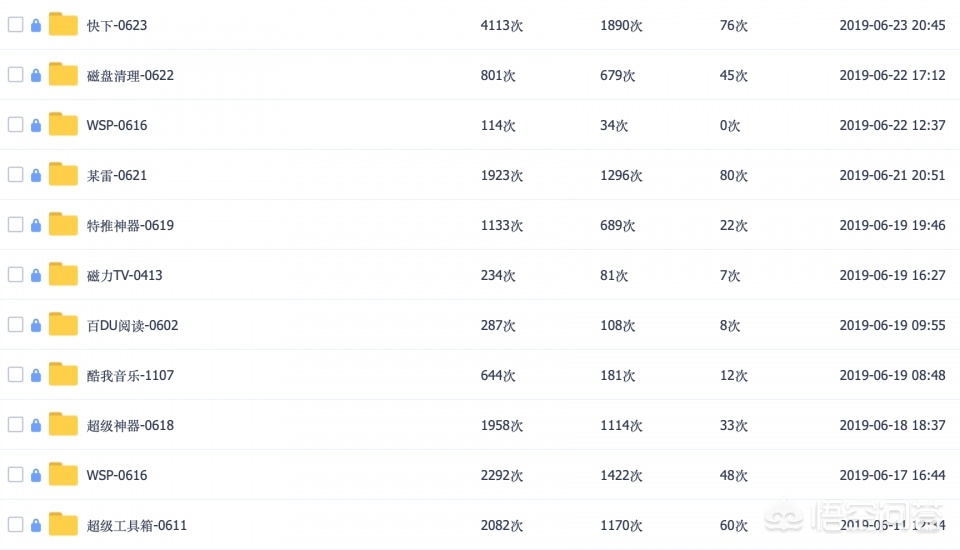Click the folder icon for 快下-0623
Viewport: 960px width, 550px height.
[63, 25]
